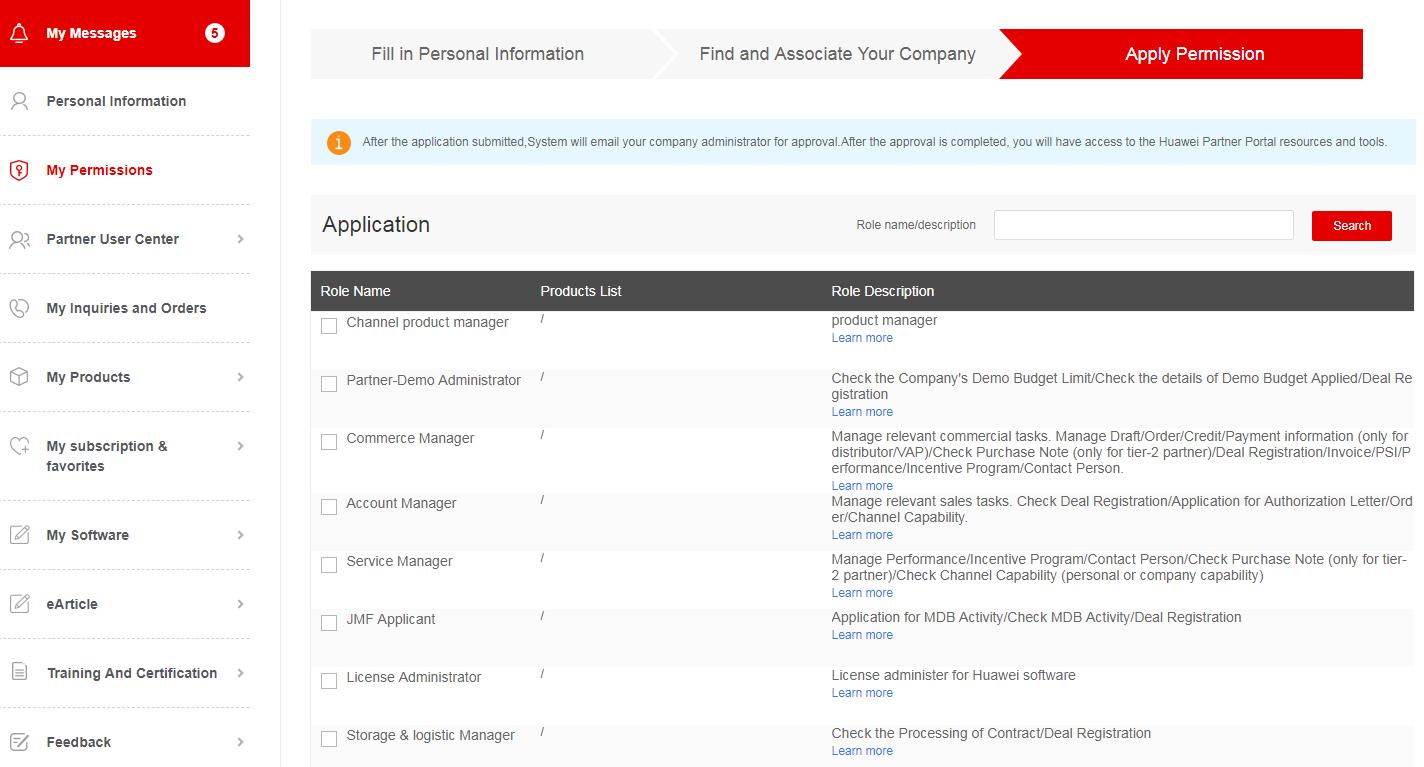Expand the My Software submenu chevron
1424x767 pixels.
coord(241,535)
